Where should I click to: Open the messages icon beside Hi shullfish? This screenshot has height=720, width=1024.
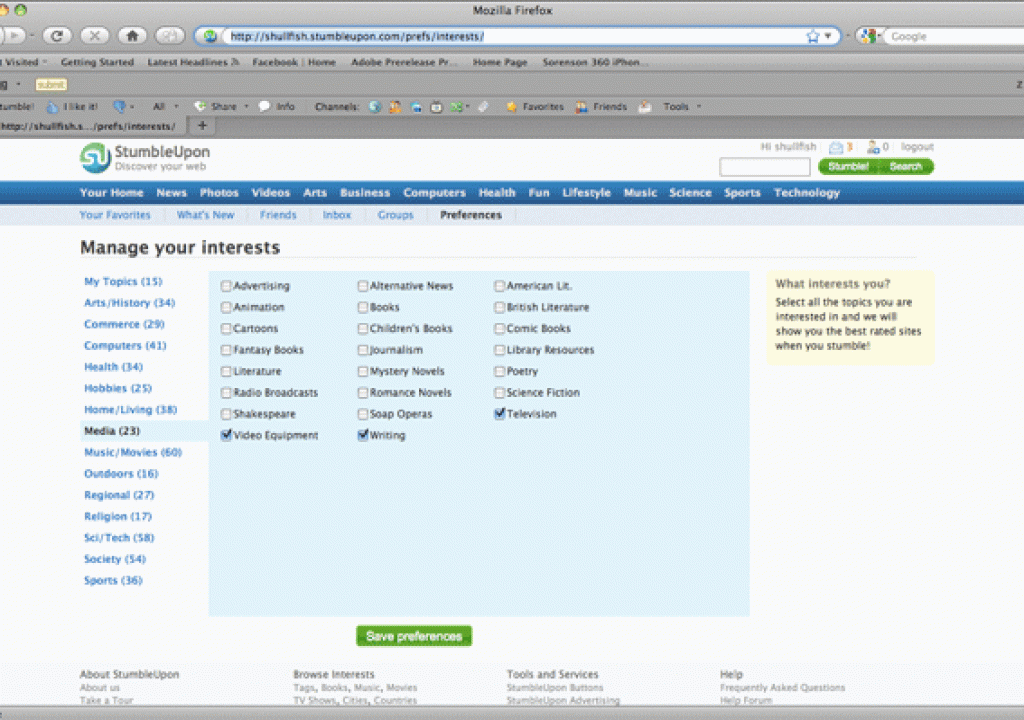pos(836,147)
